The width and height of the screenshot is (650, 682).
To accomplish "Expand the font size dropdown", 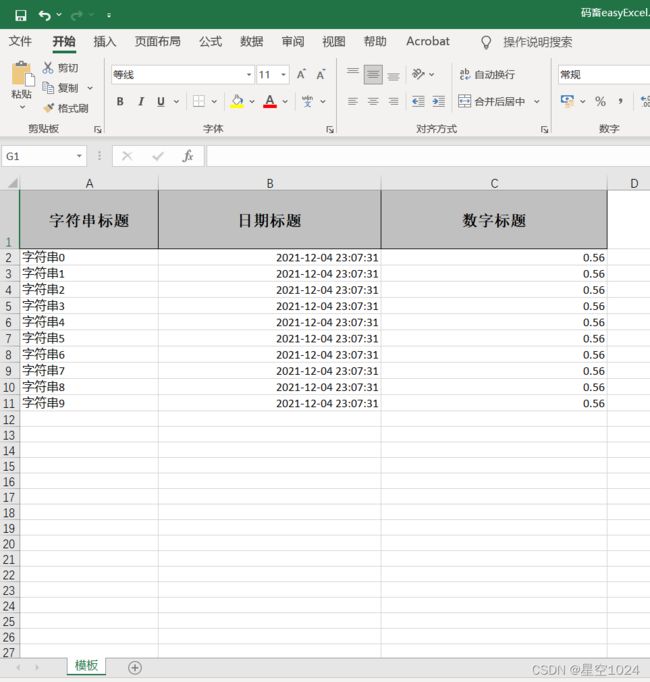I will (284, 75).
